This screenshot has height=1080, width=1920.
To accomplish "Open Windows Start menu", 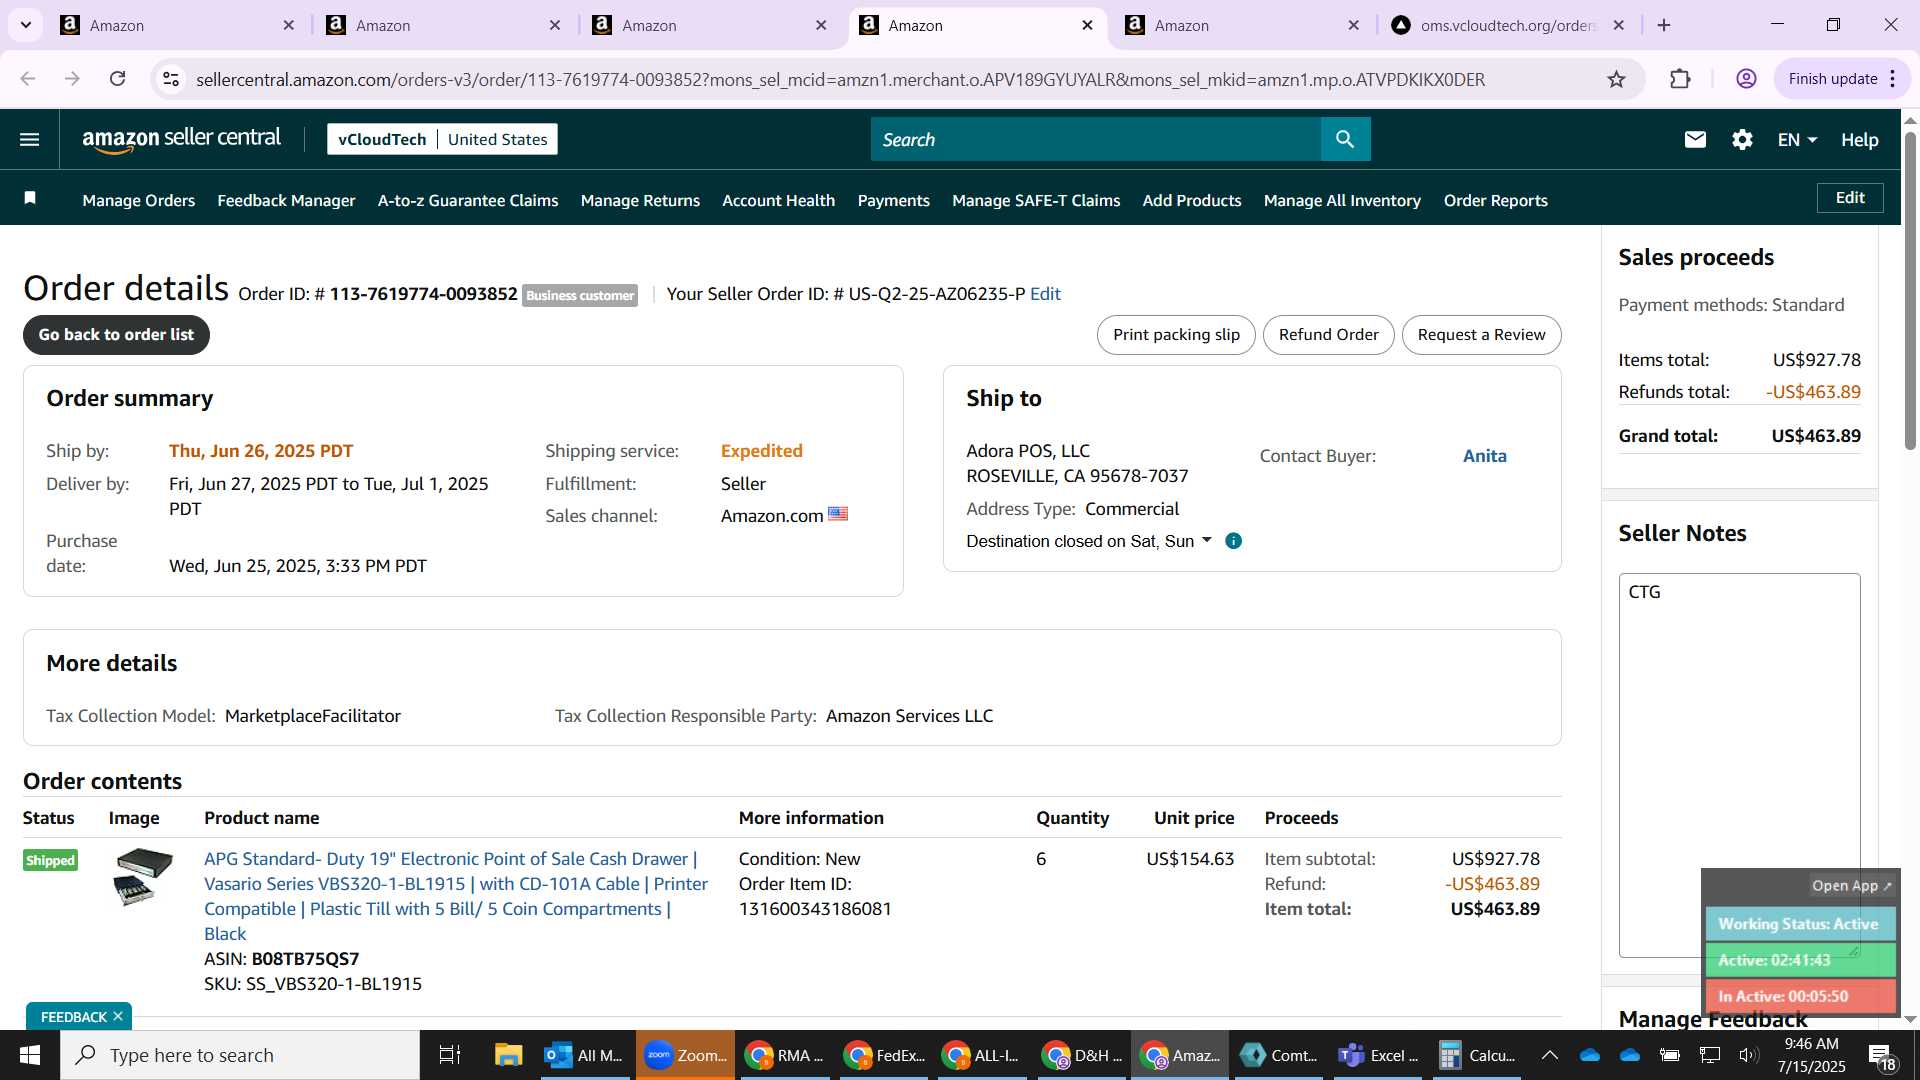I will click(29, 1055).
